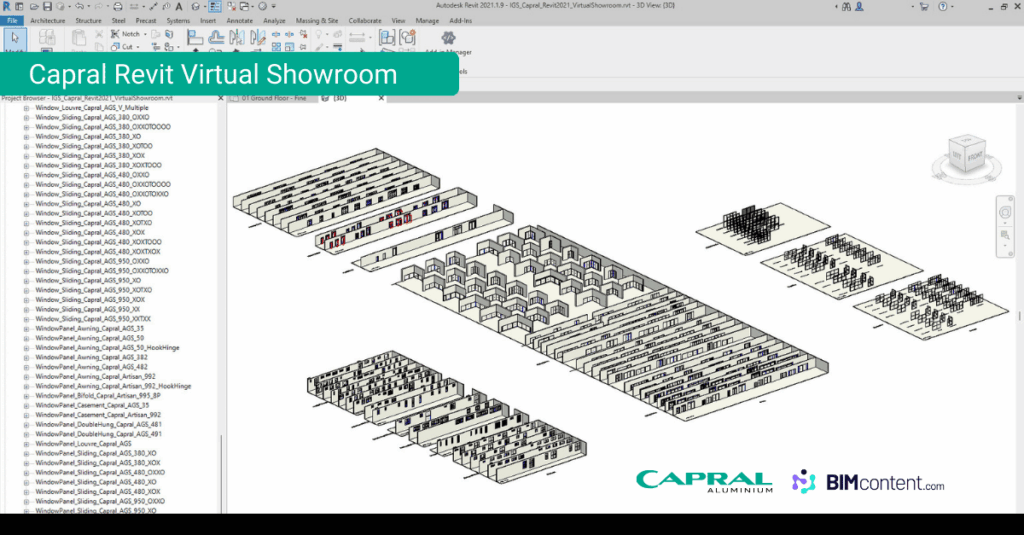Click the Search binoculars icon in title bar

846,7
